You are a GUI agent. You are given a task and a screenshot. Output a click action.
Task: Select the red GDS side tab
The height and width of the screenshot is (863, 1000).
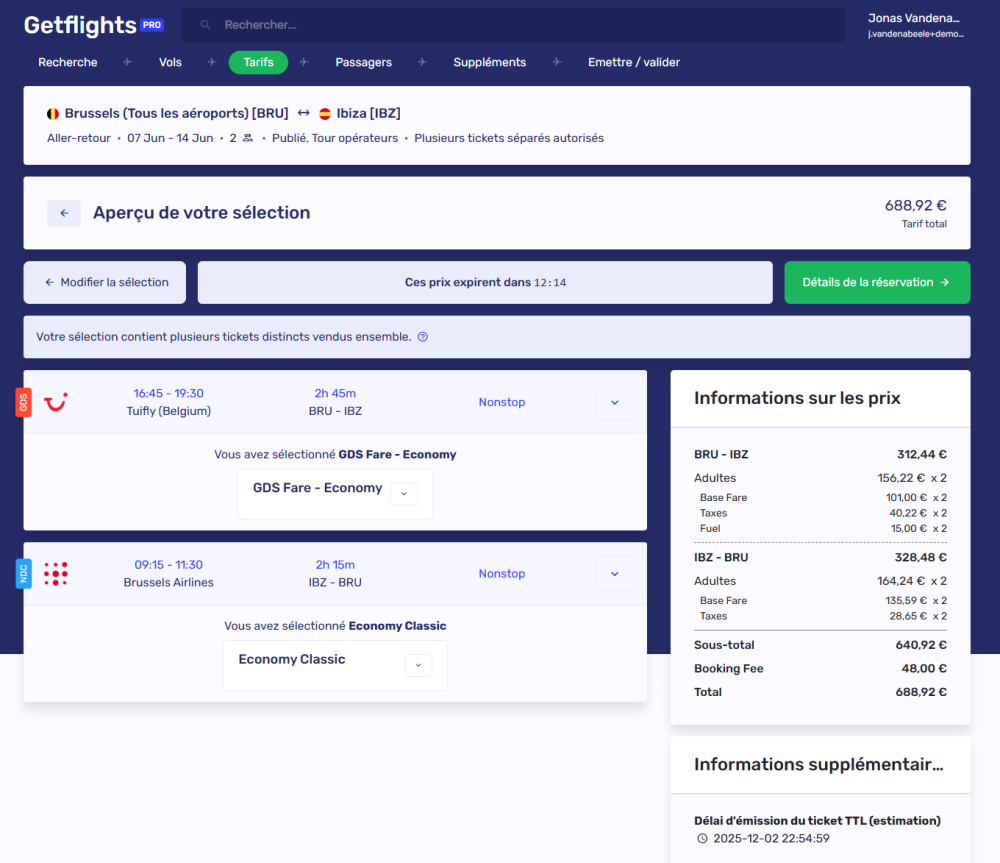tap(23, 403)
